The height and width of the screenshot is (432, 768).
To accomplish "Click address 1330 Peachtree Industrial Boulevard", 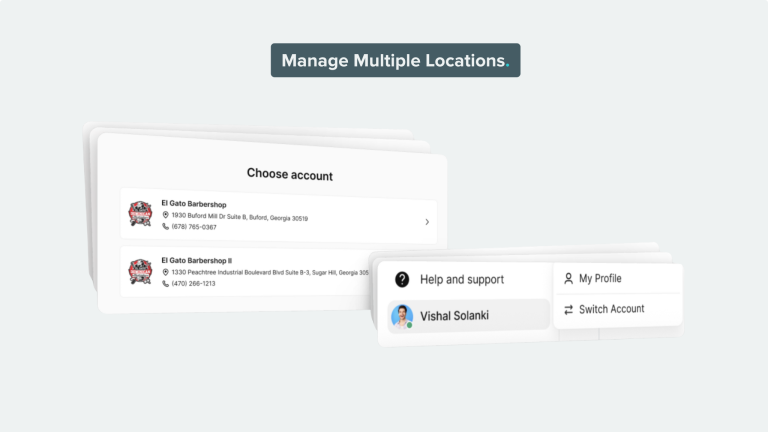I will (270, 272).
